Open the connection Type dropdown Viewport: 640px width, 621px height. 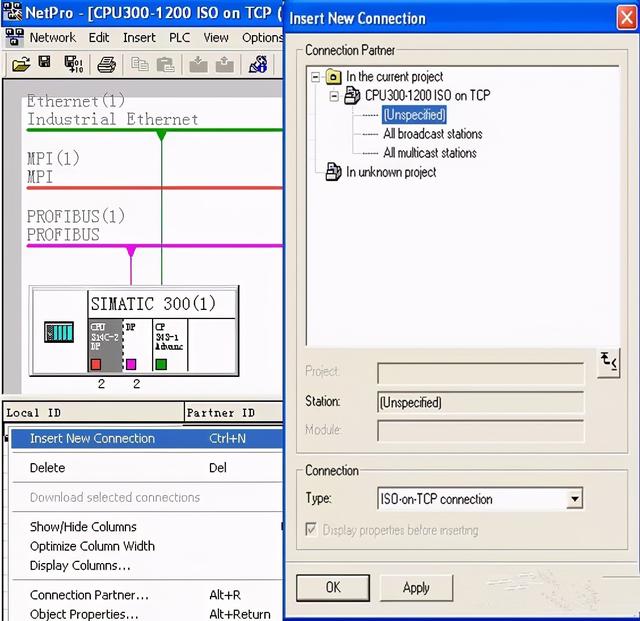(574, 499)
